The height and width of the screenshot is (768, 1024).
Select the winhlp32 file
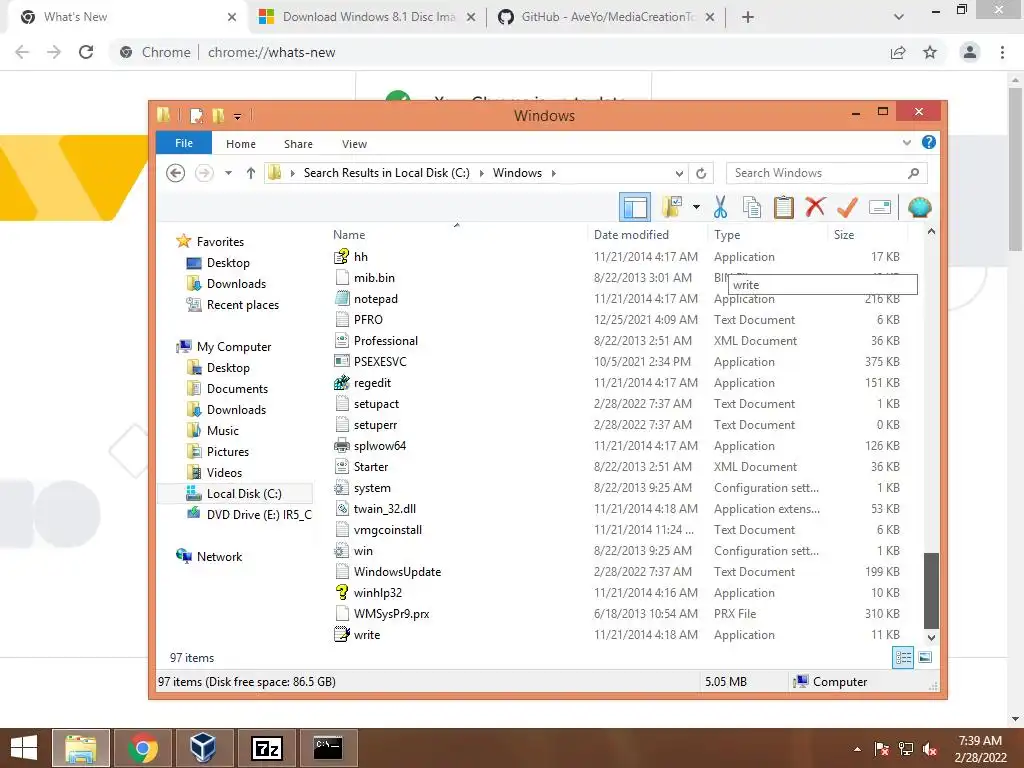(377, 593)
